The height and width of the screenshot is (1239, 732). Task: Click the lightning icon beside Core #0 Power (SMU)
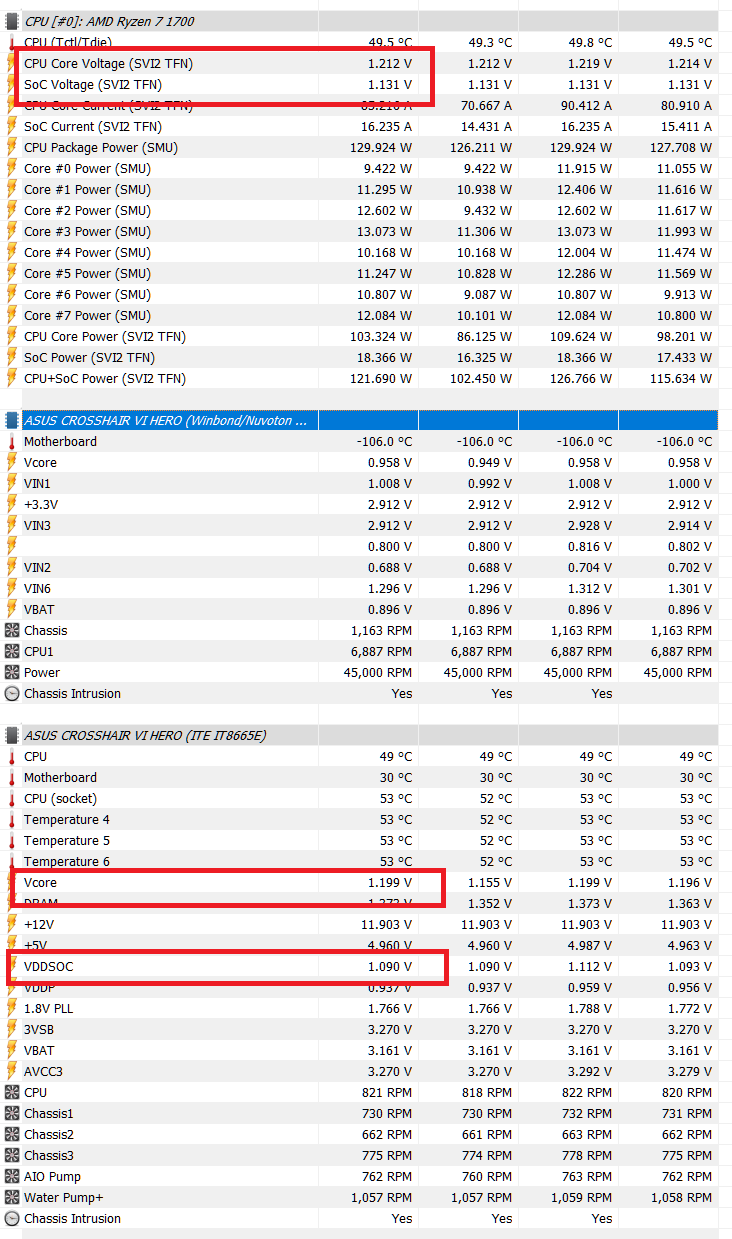(x=12, y=168)
